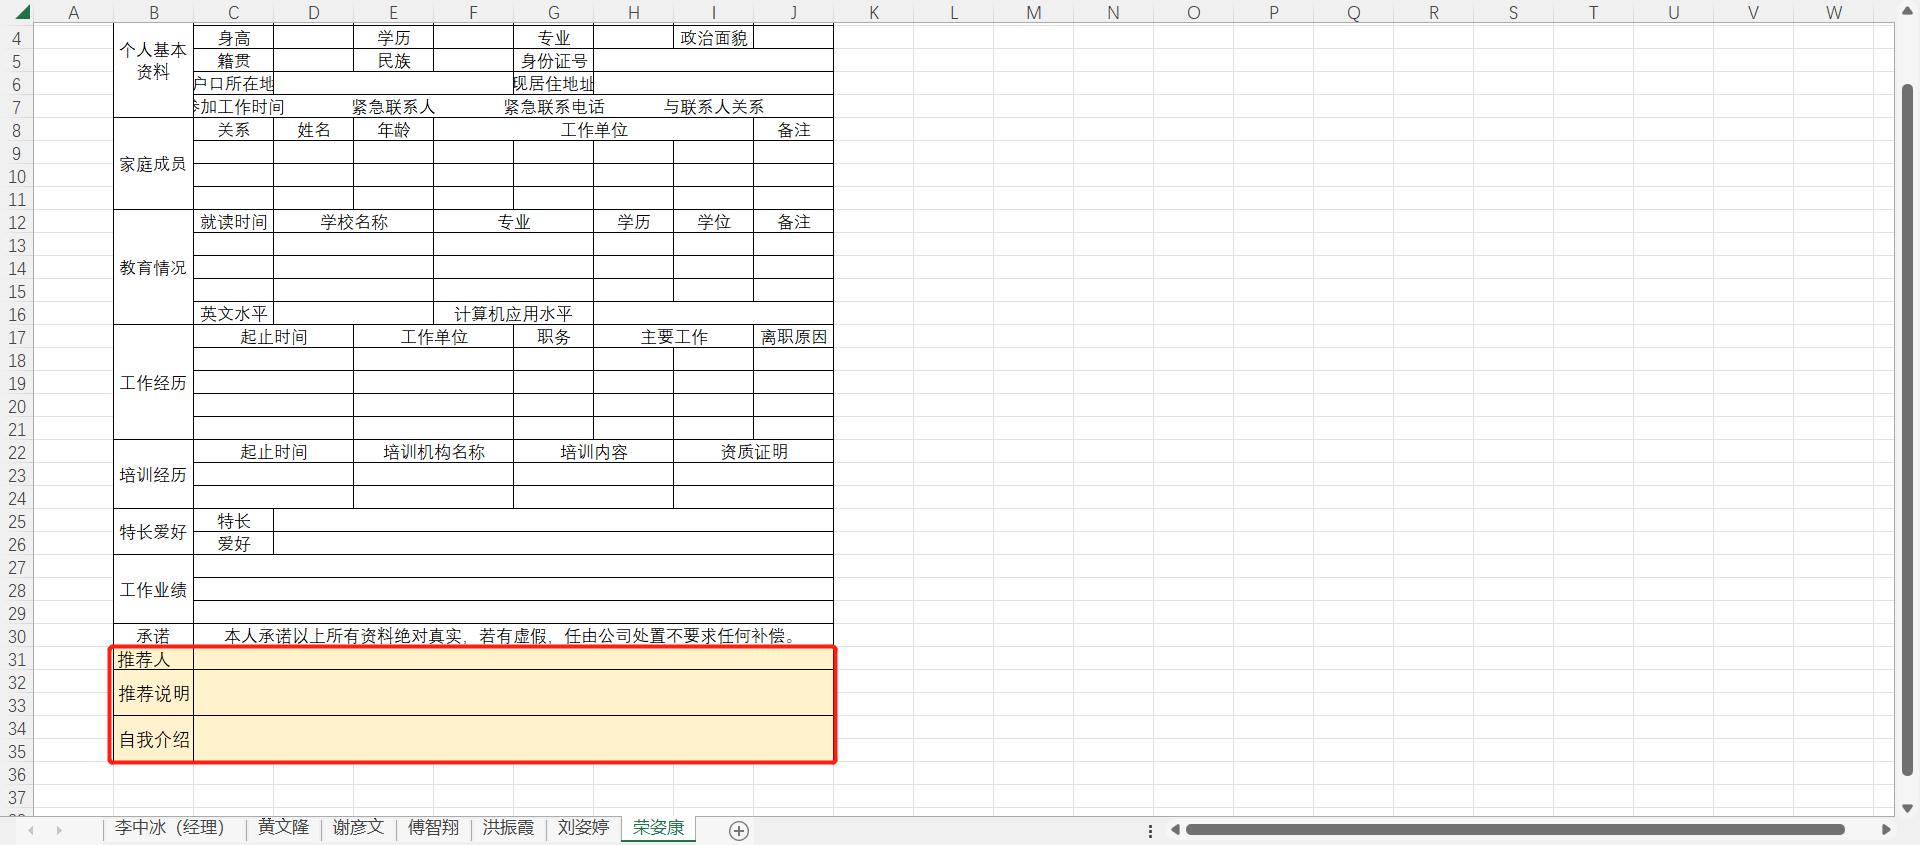Click the 身份证号 cell
This screenshot has height=845, width=1920.
(x=553, y=61)
